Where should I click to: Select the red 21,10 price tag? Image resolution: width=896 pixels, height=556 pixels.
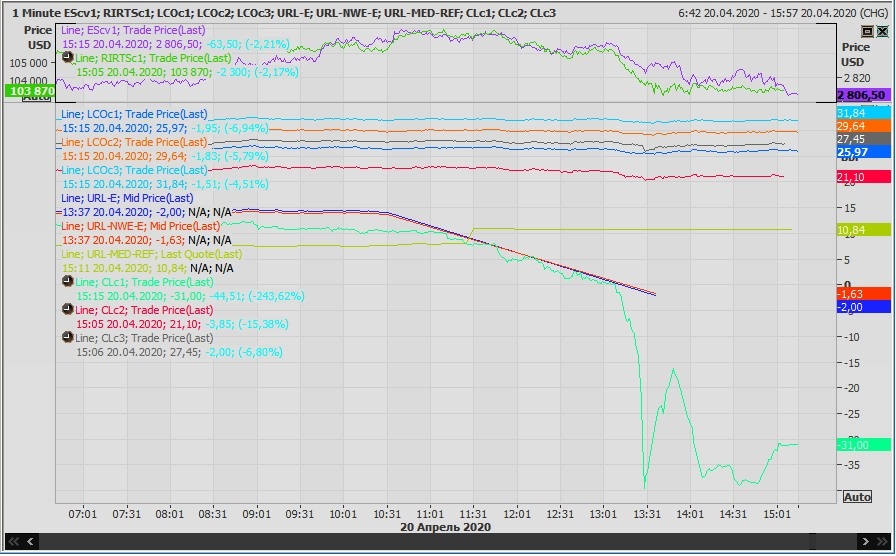863,177
